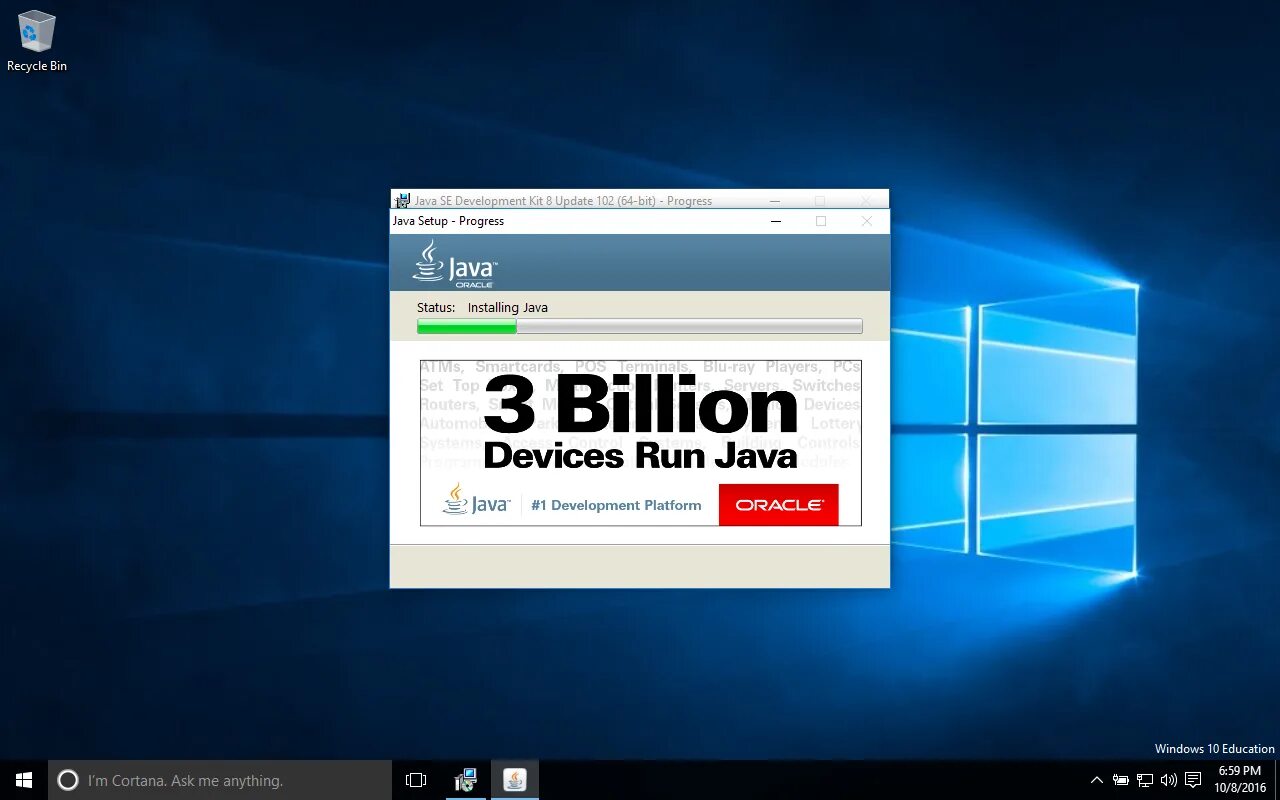
Task: Click the Java logo in setup header
Action: click(455, 264)
